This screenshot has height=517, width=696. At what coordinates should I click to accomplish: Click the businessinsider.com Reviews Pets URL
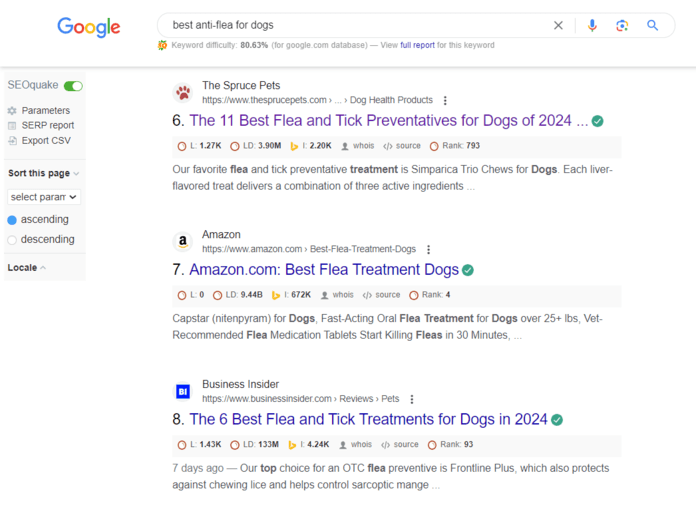click(301, 399)
